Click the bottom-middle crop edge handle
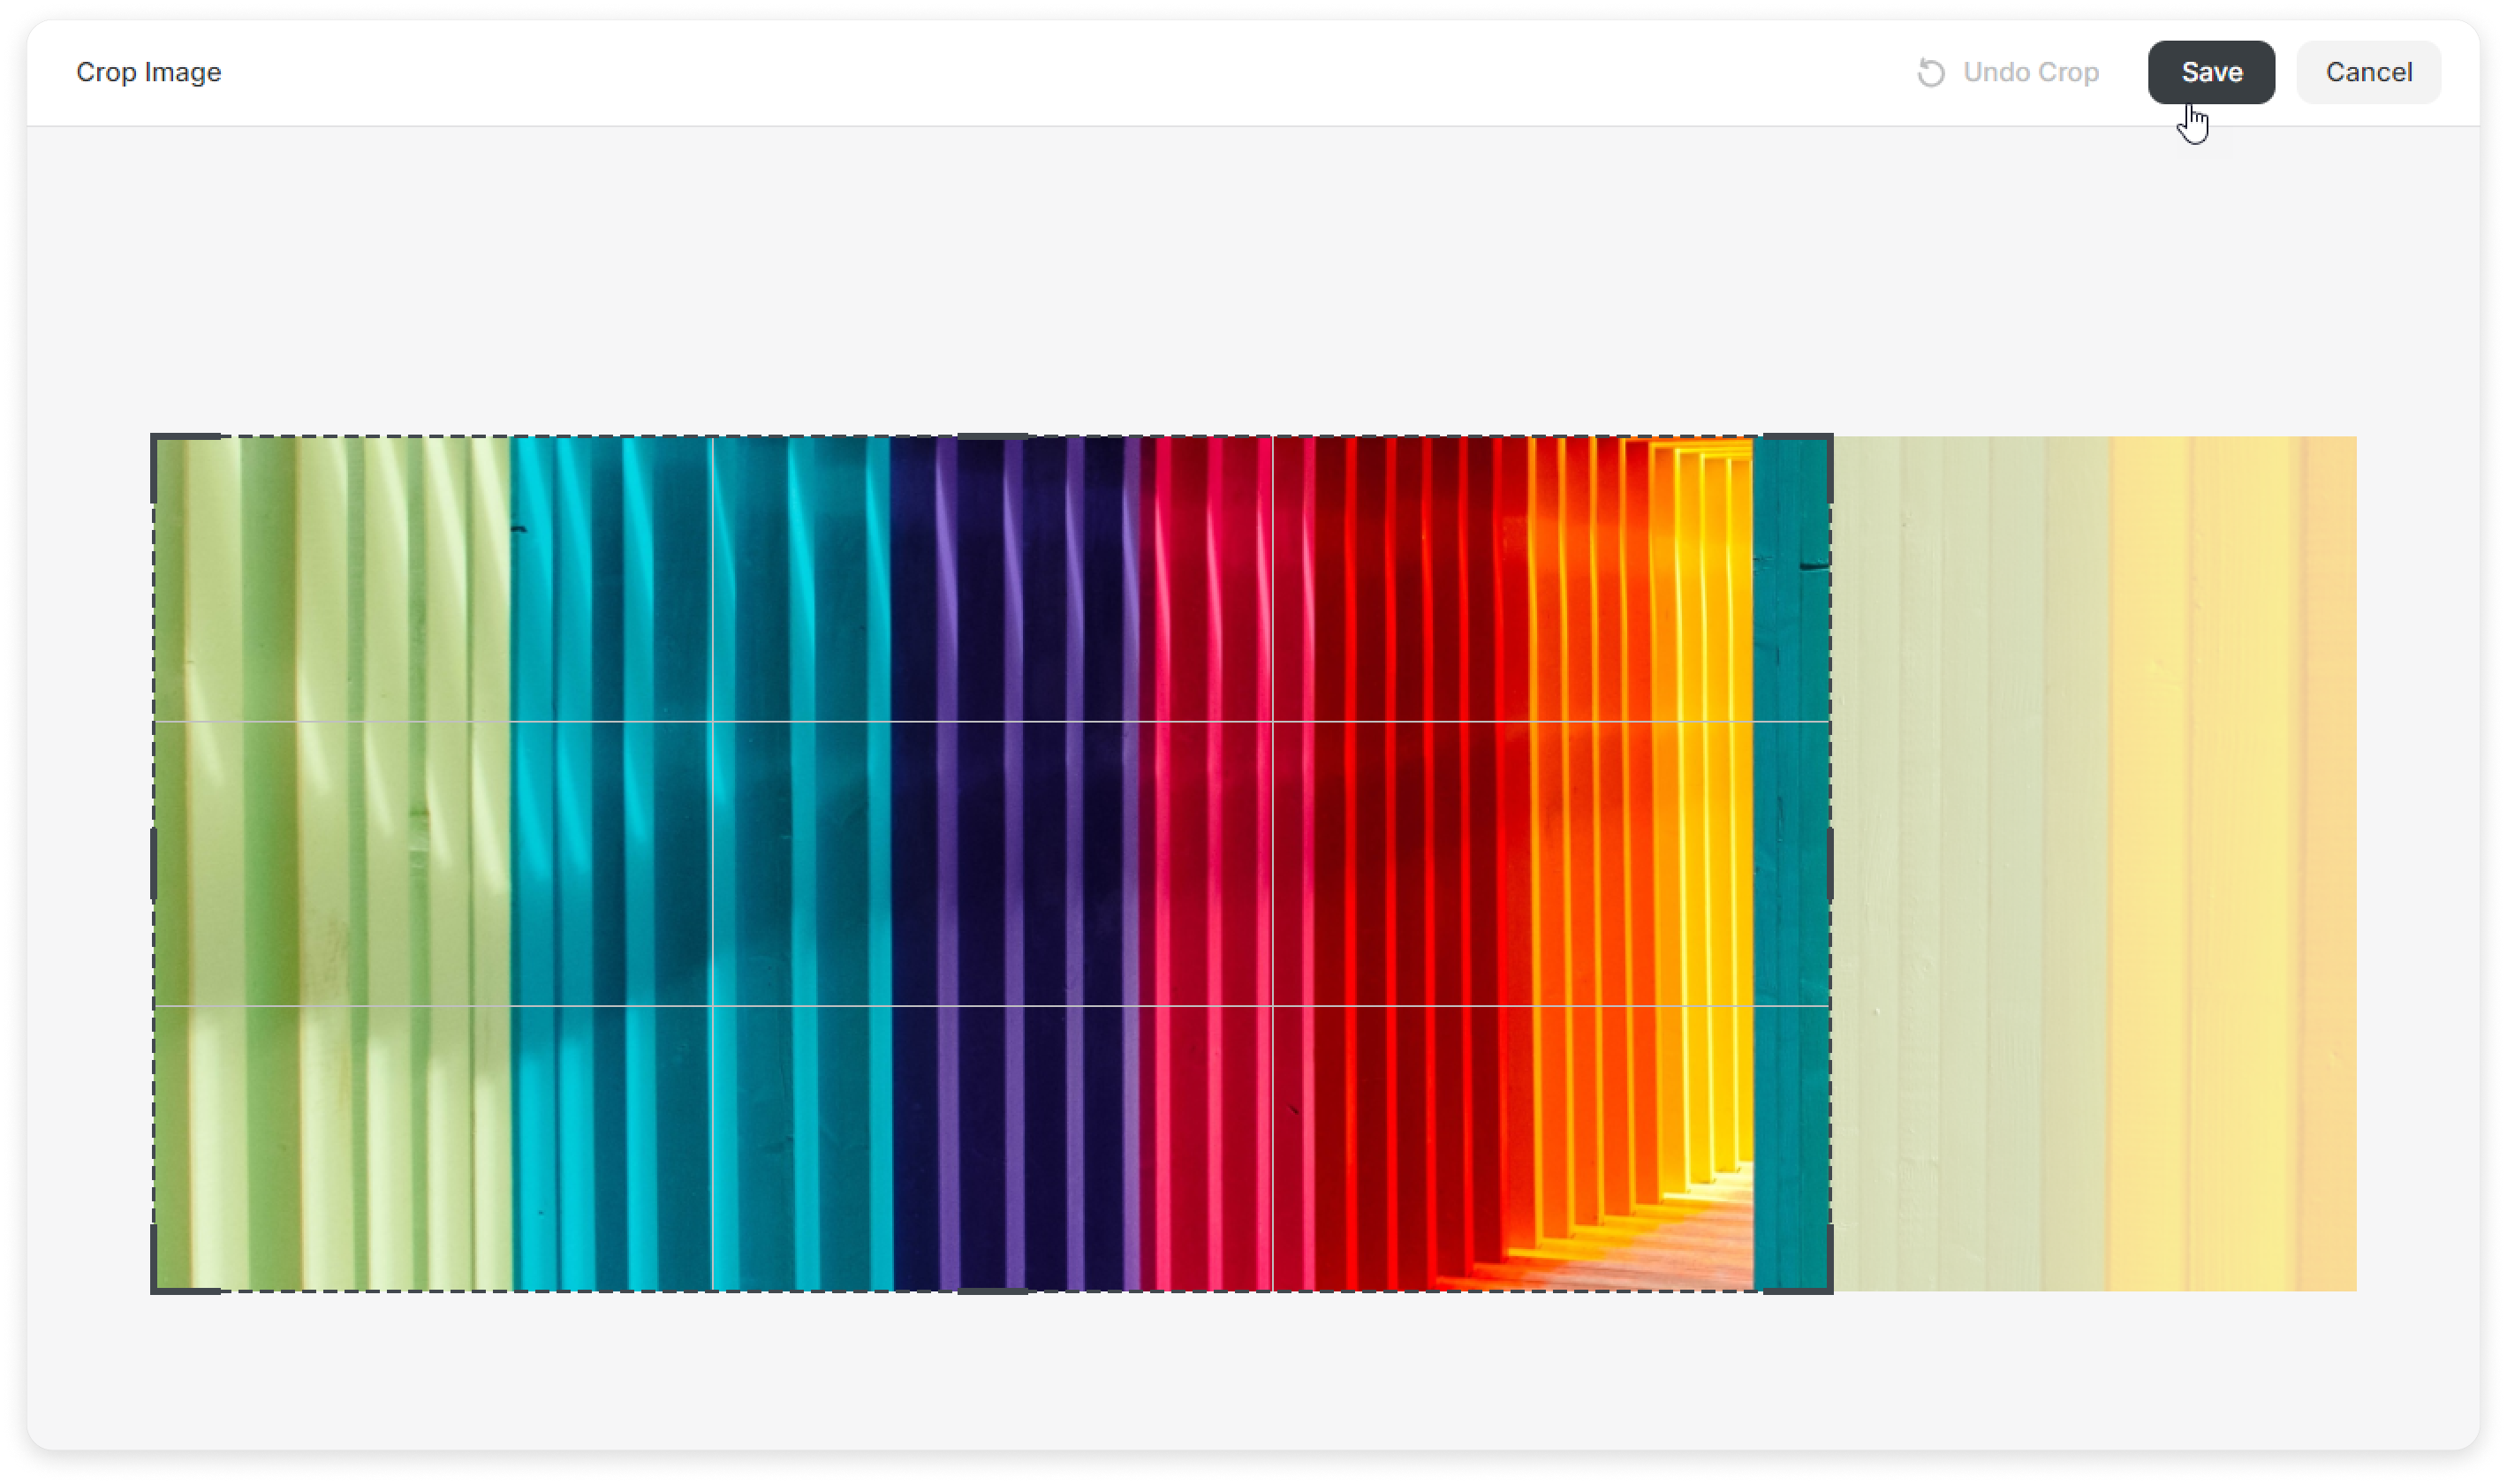 pyautogui.click(x=992, y=1292)
